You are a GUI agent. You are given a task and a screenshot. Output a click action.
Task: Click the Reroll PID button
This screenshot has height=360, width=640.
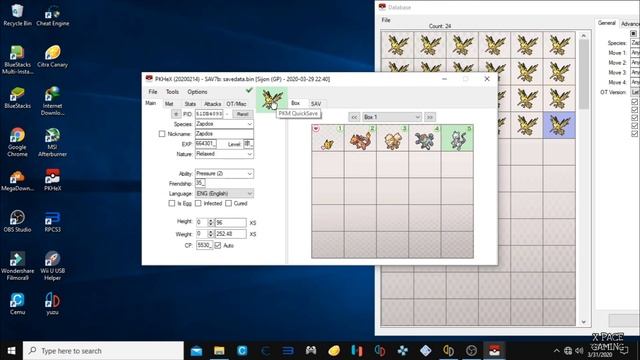pyautogui.click(x=242, y=114)
